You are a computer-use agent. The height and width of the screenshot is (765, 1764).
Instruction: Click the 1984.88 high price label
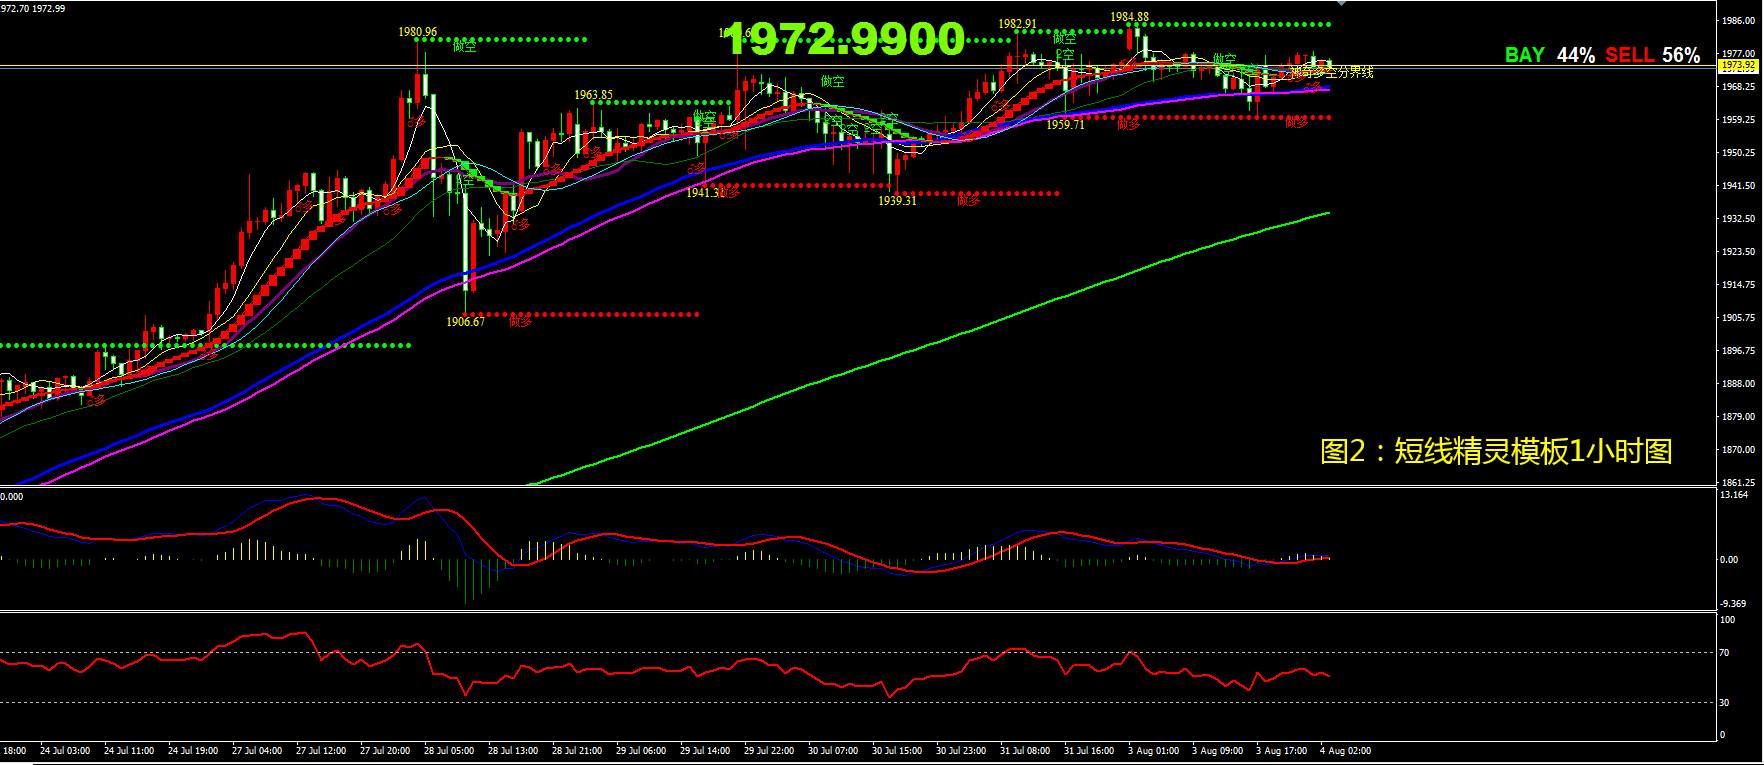click(x=1129, y=17)
